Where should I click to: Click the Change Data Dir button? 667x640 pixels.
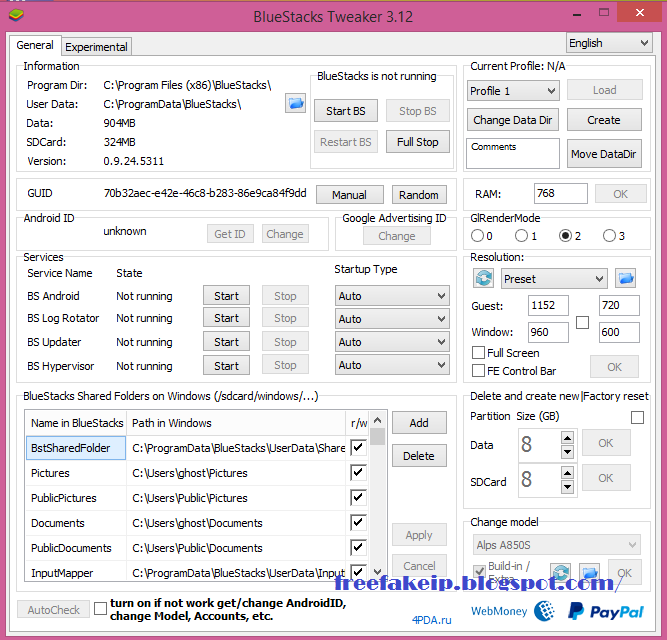[513, 120]
